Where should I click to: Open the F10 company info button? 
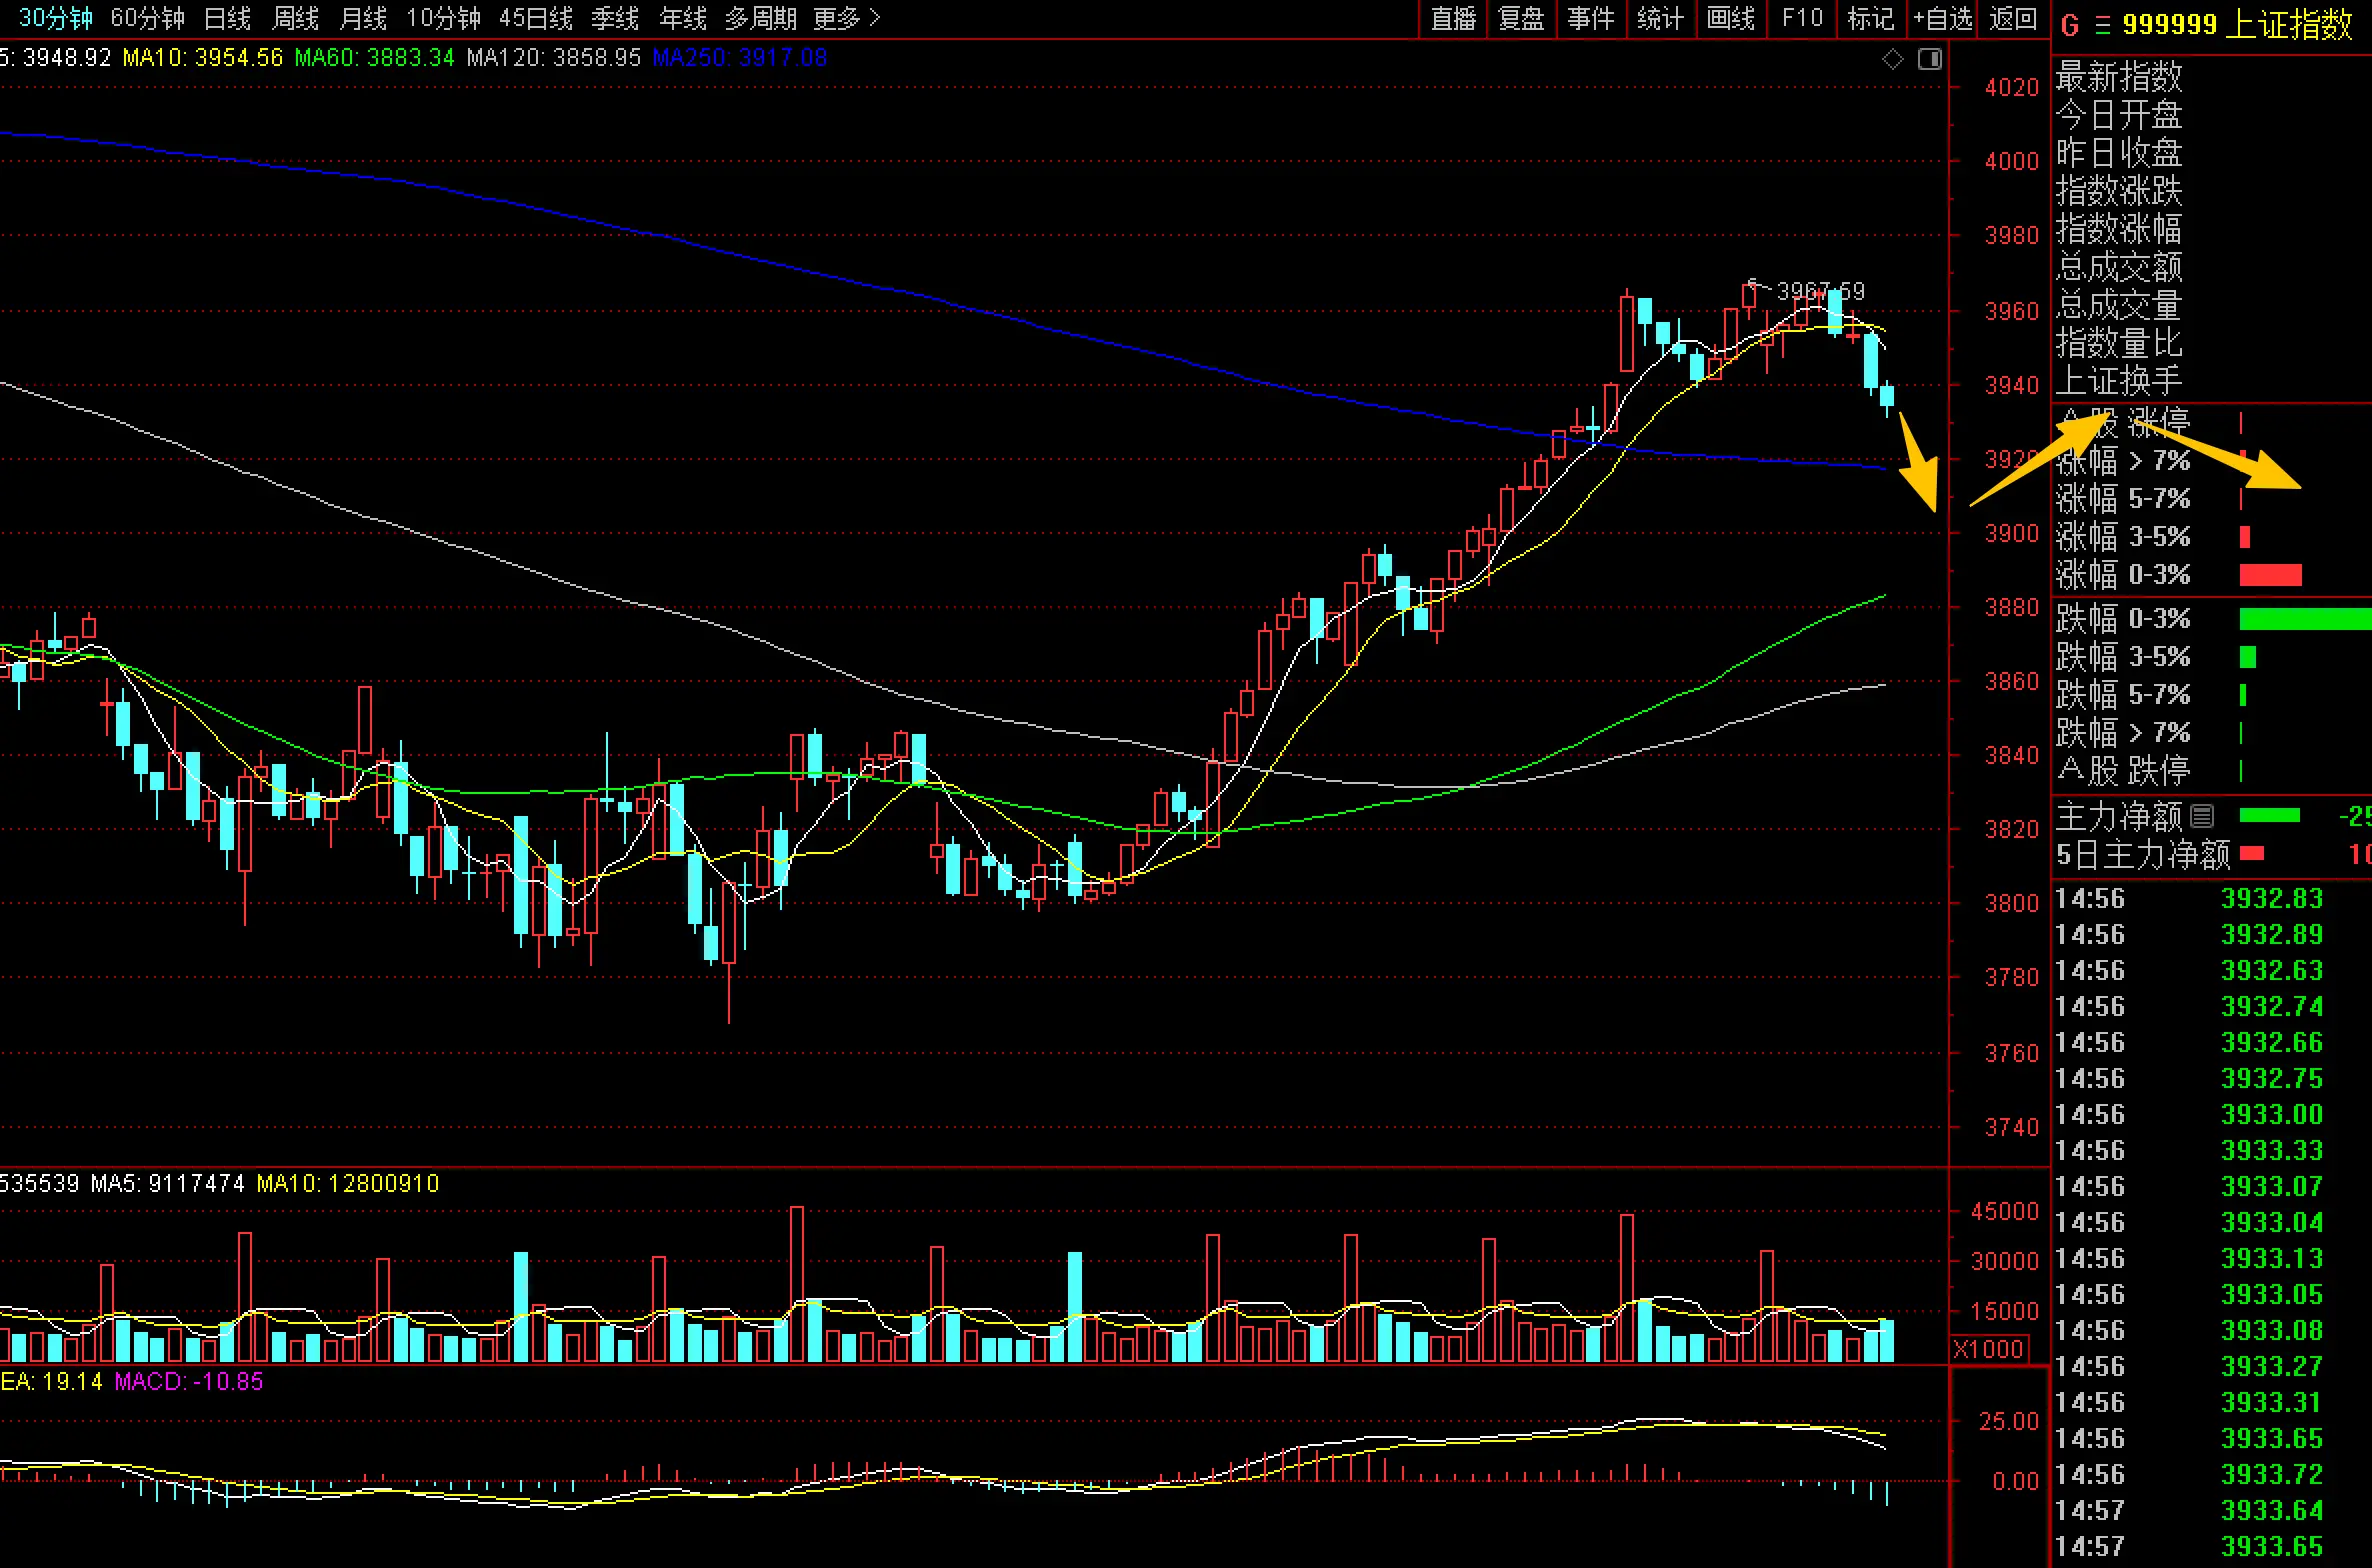[x=1802, y=19]
